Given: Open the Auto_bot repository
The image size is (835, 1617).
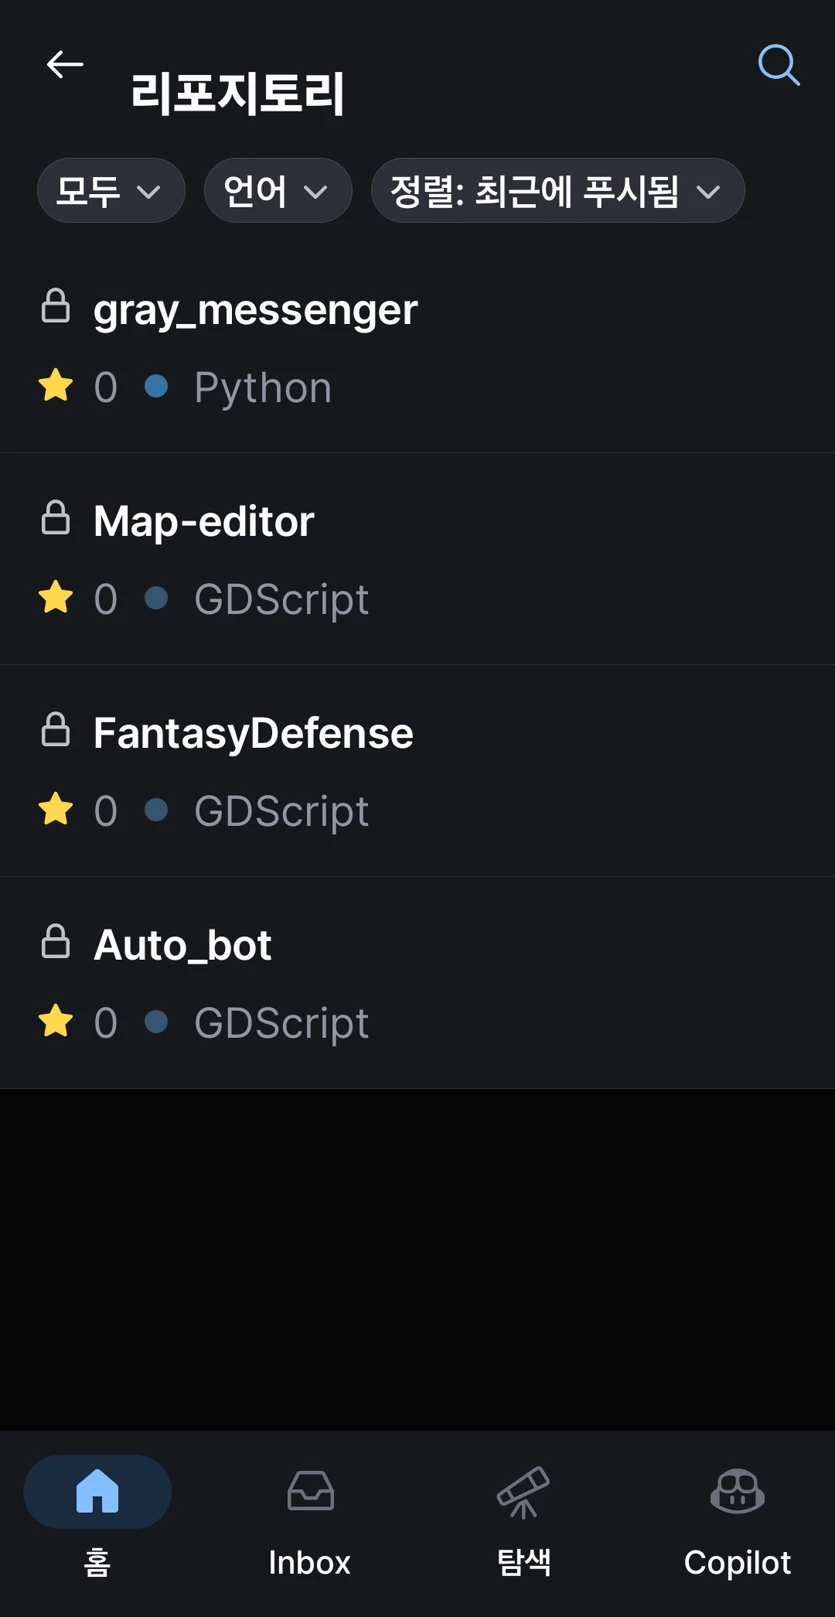Looking at the screenshot, I should tap(417, 983).
